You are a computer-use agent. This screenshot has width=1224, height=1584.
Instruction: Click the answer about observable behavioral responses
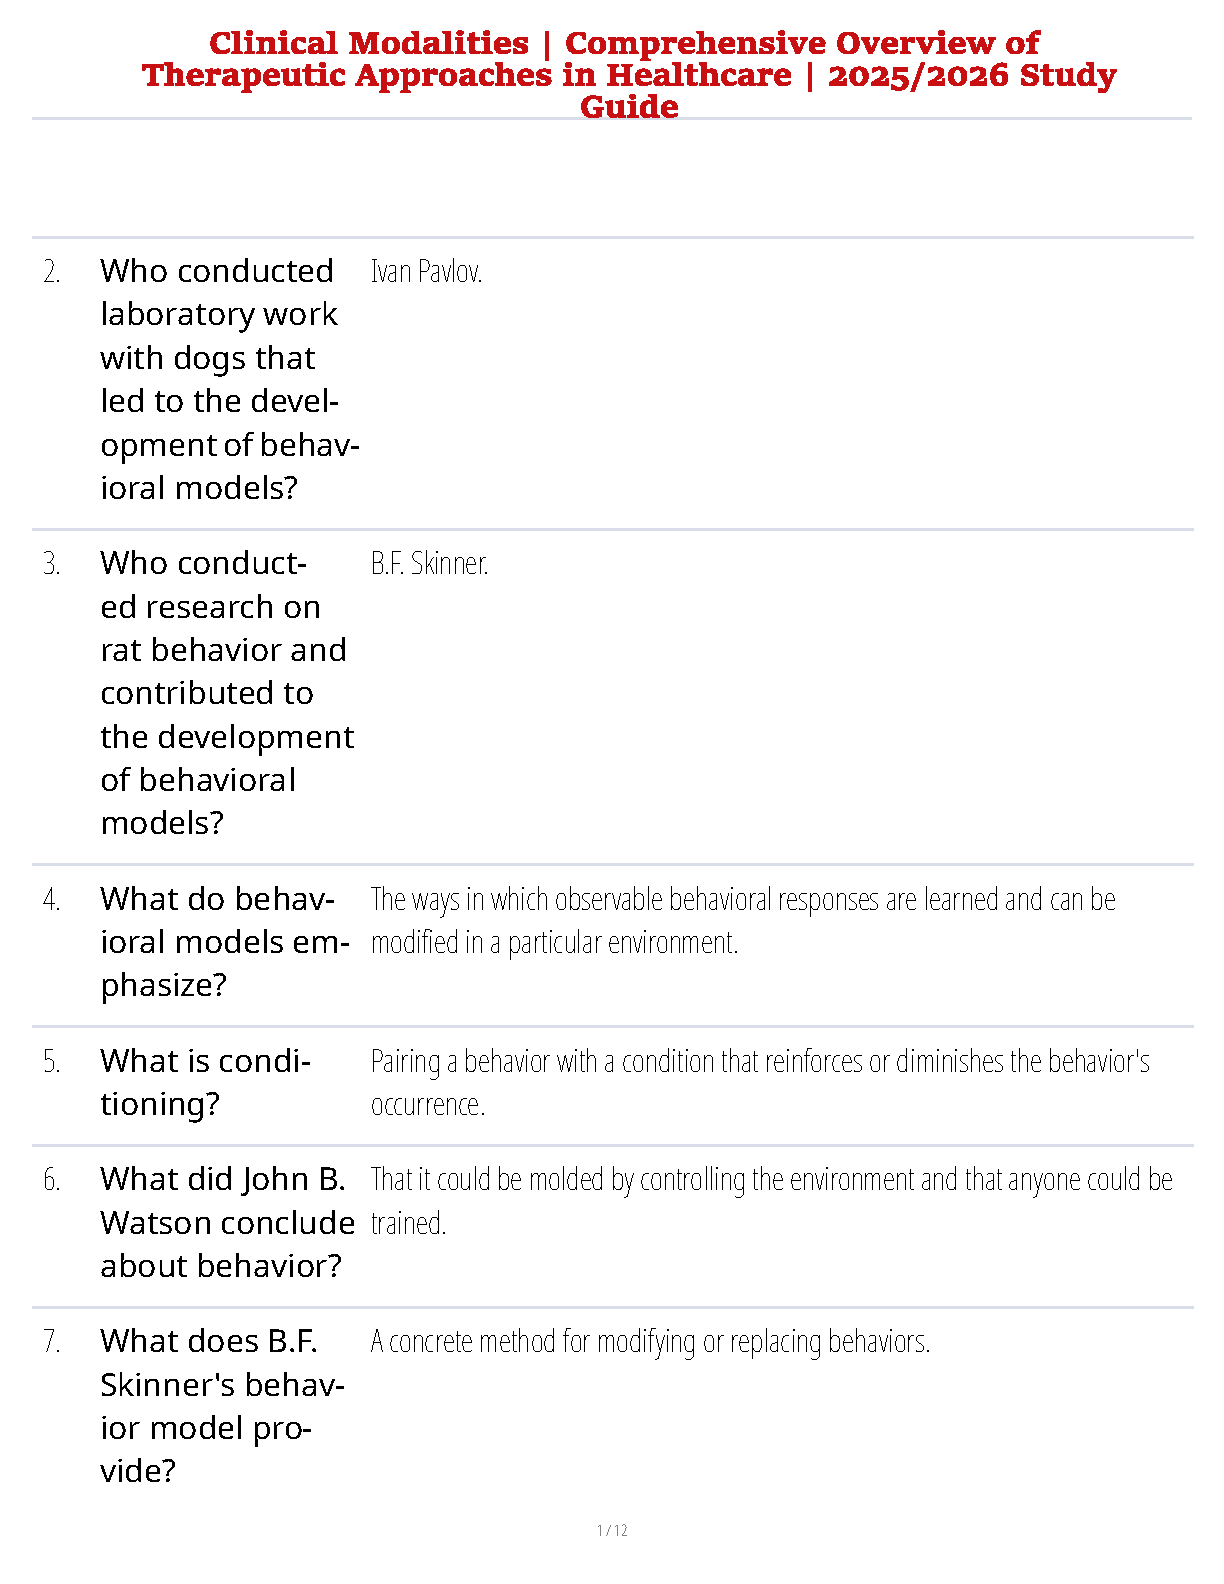(742, 920)
